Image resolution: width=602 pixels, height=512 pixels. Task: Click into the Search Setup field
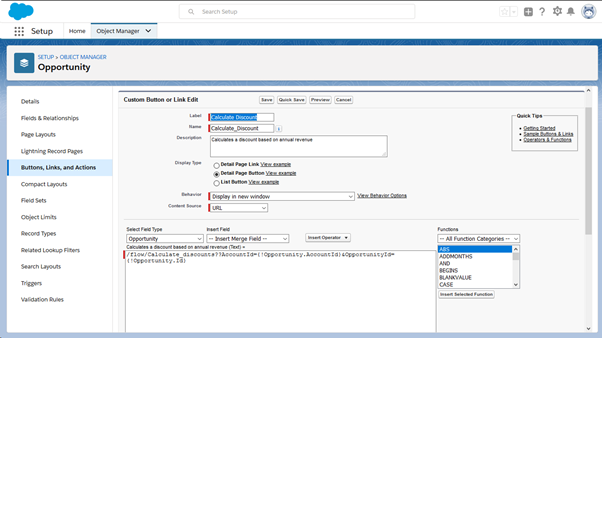coord(300,12)
